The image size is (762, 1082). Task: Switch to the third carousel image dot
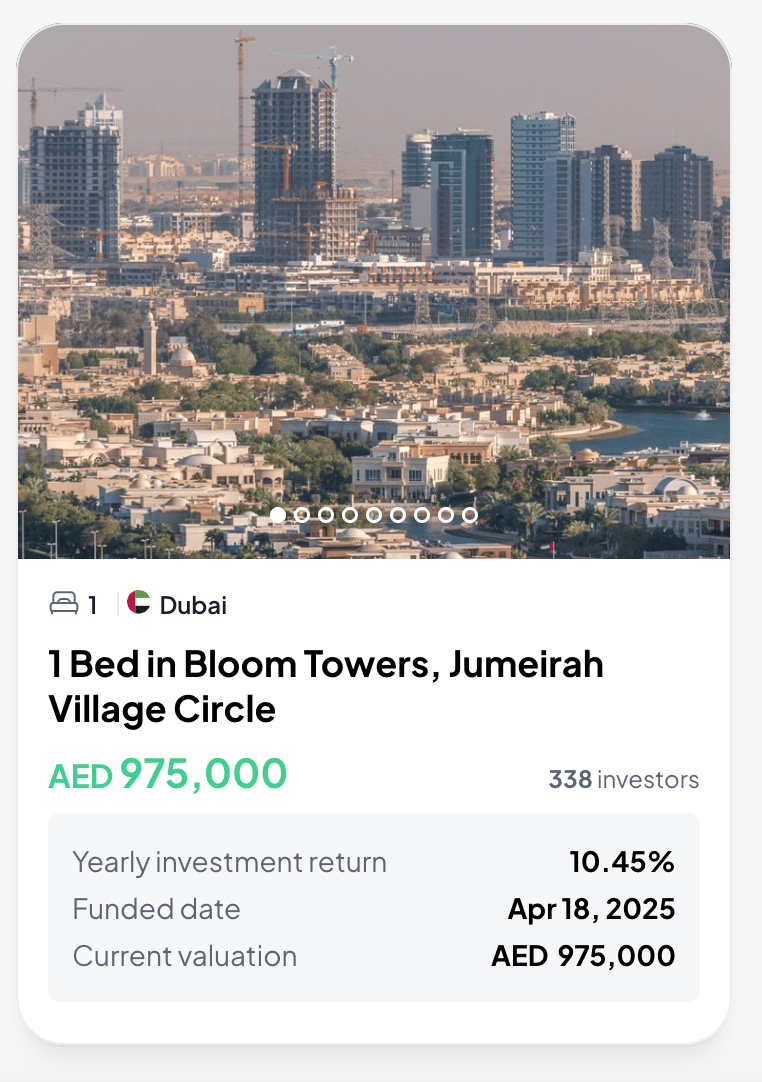click(326, 515)
